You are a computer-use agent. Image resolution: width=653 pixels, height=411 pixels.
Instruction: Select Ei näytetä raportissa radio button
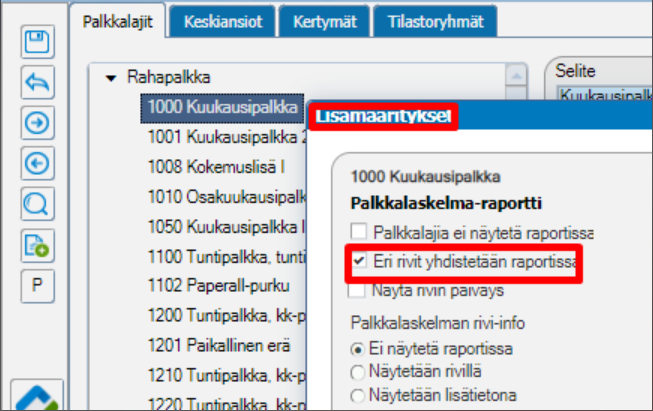click(x=357, y=349)
